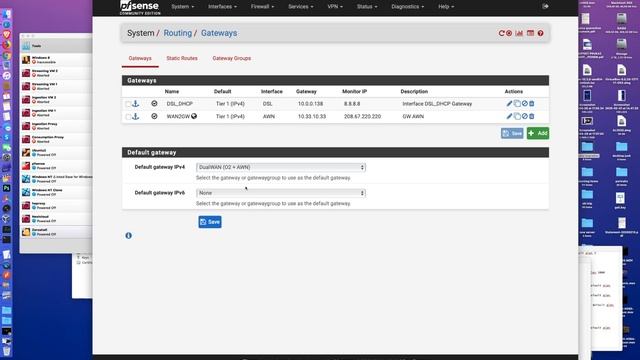640x360 pixels.
Task: Click the green Add gateway button
Action: pyautogui.click(x=538, y=133)
